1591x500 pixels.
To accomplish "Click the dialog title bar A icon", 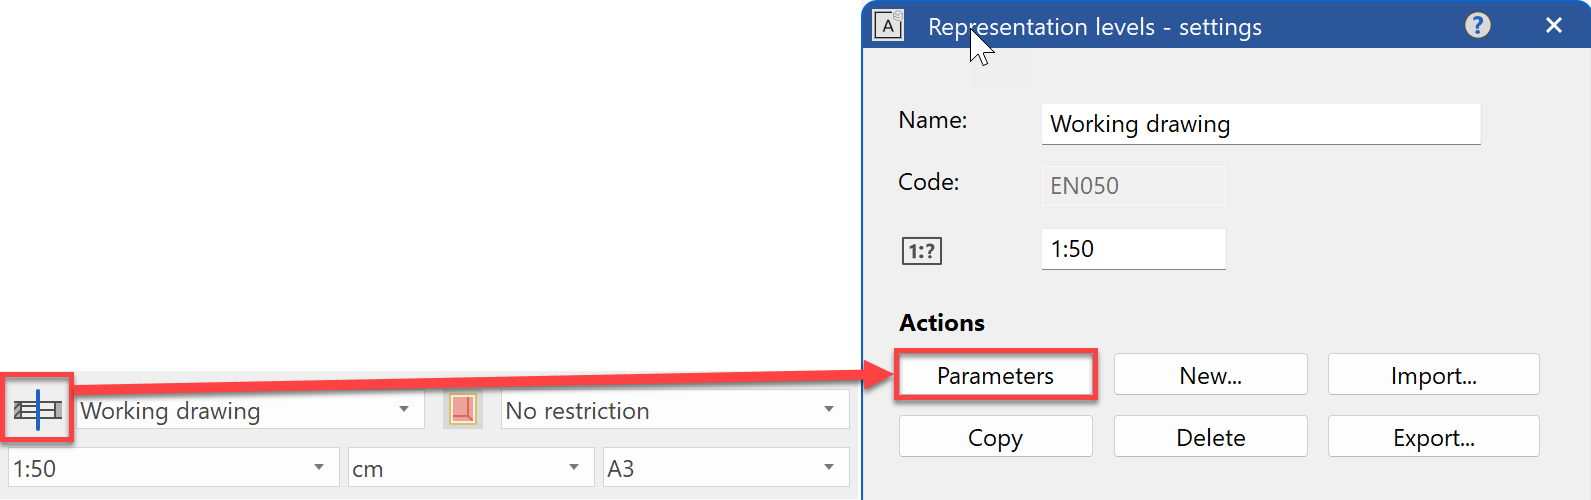I will [888, 26].
